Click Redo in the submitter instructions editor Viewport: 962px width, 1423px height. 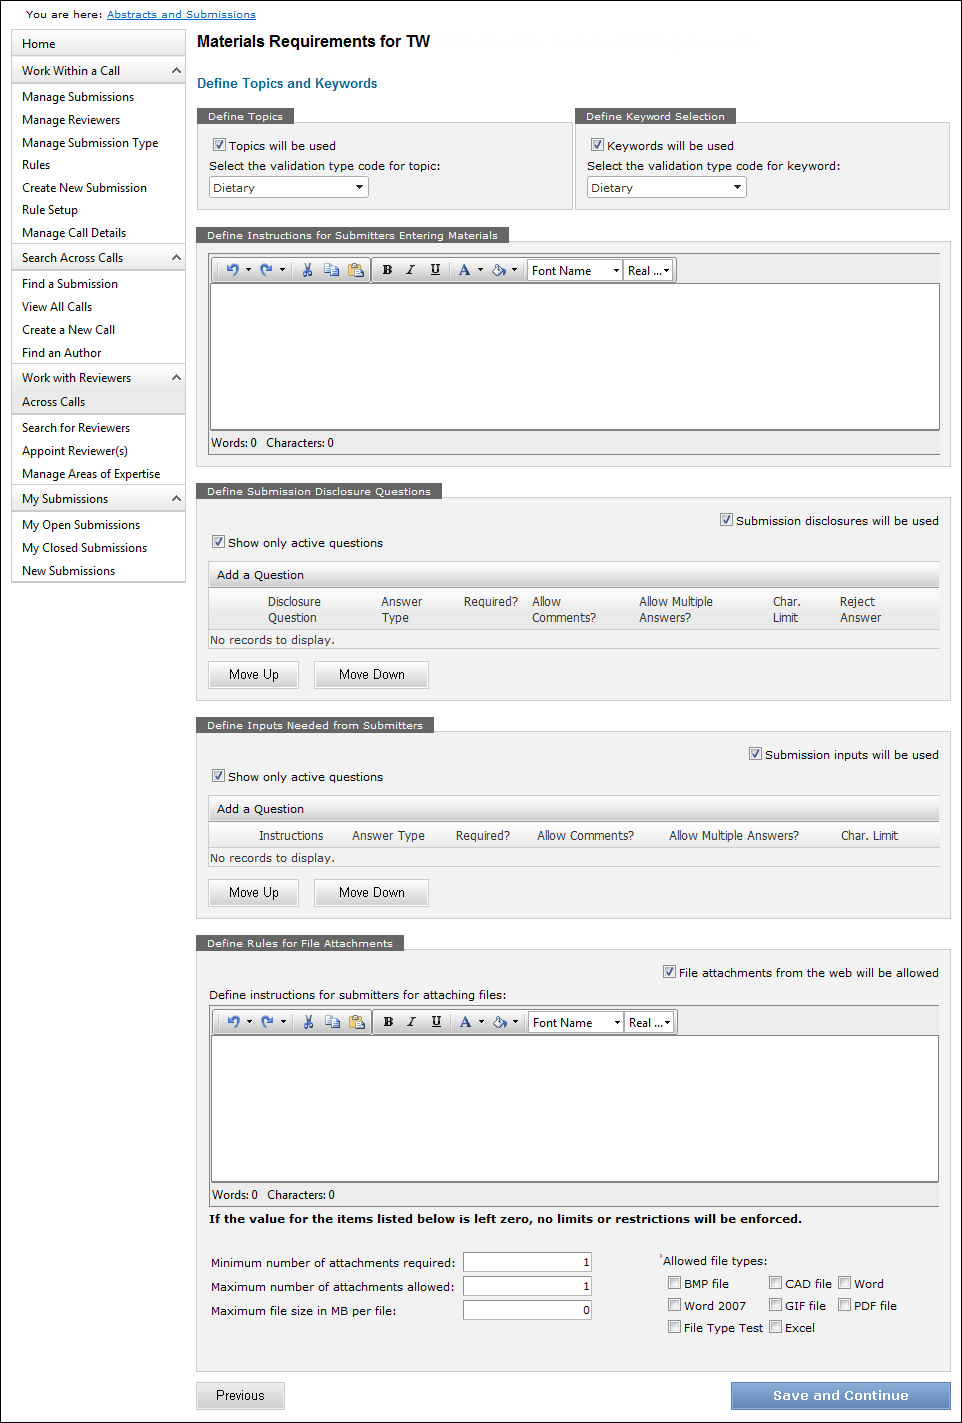coord(266,270)
